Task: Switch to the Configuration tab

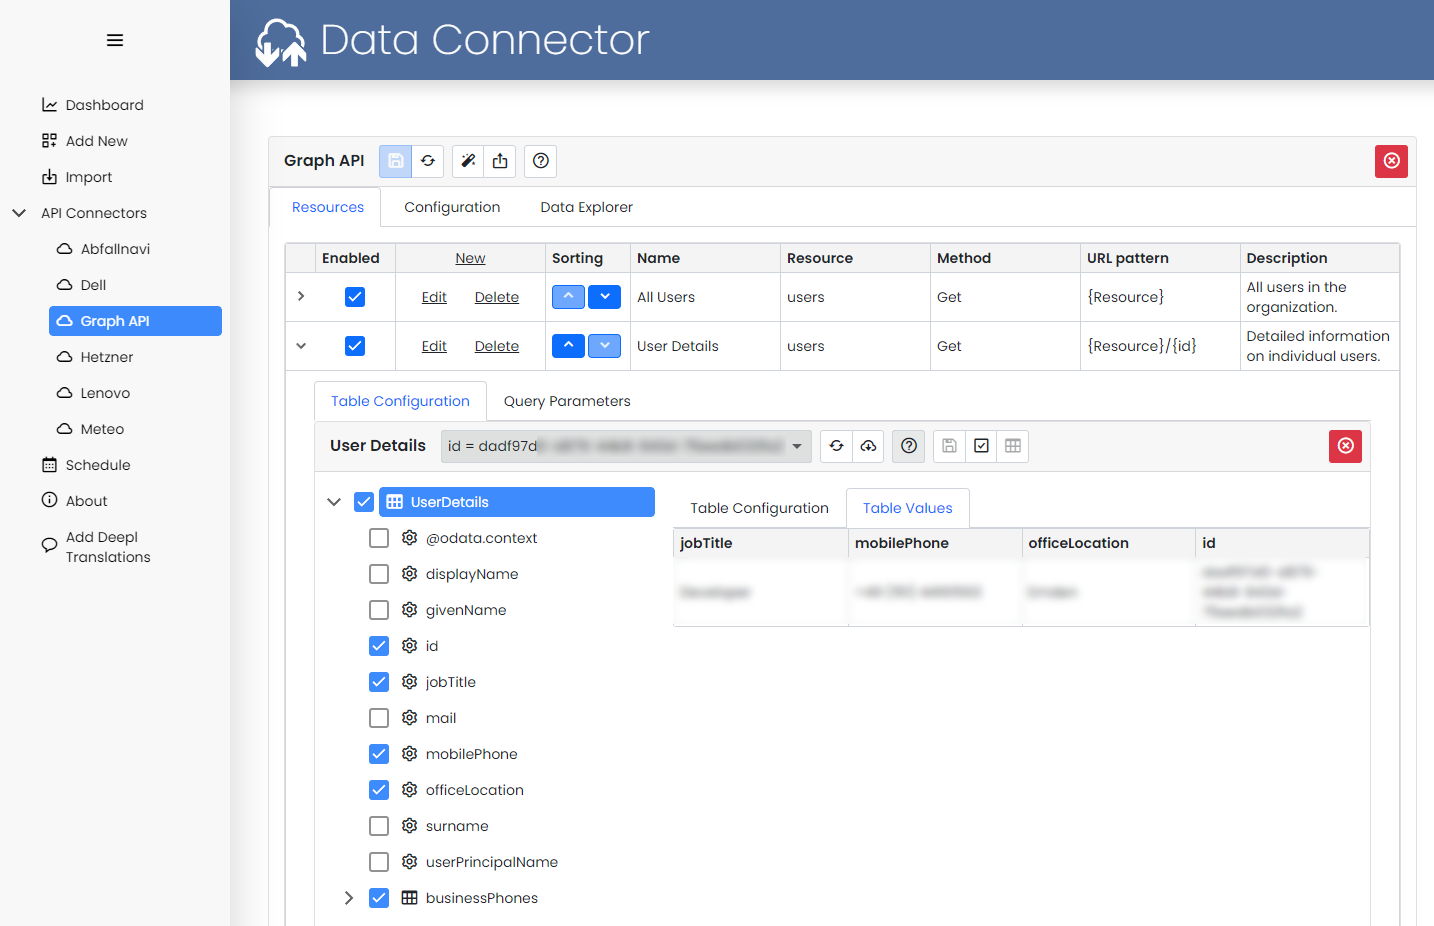Action: 452,207
